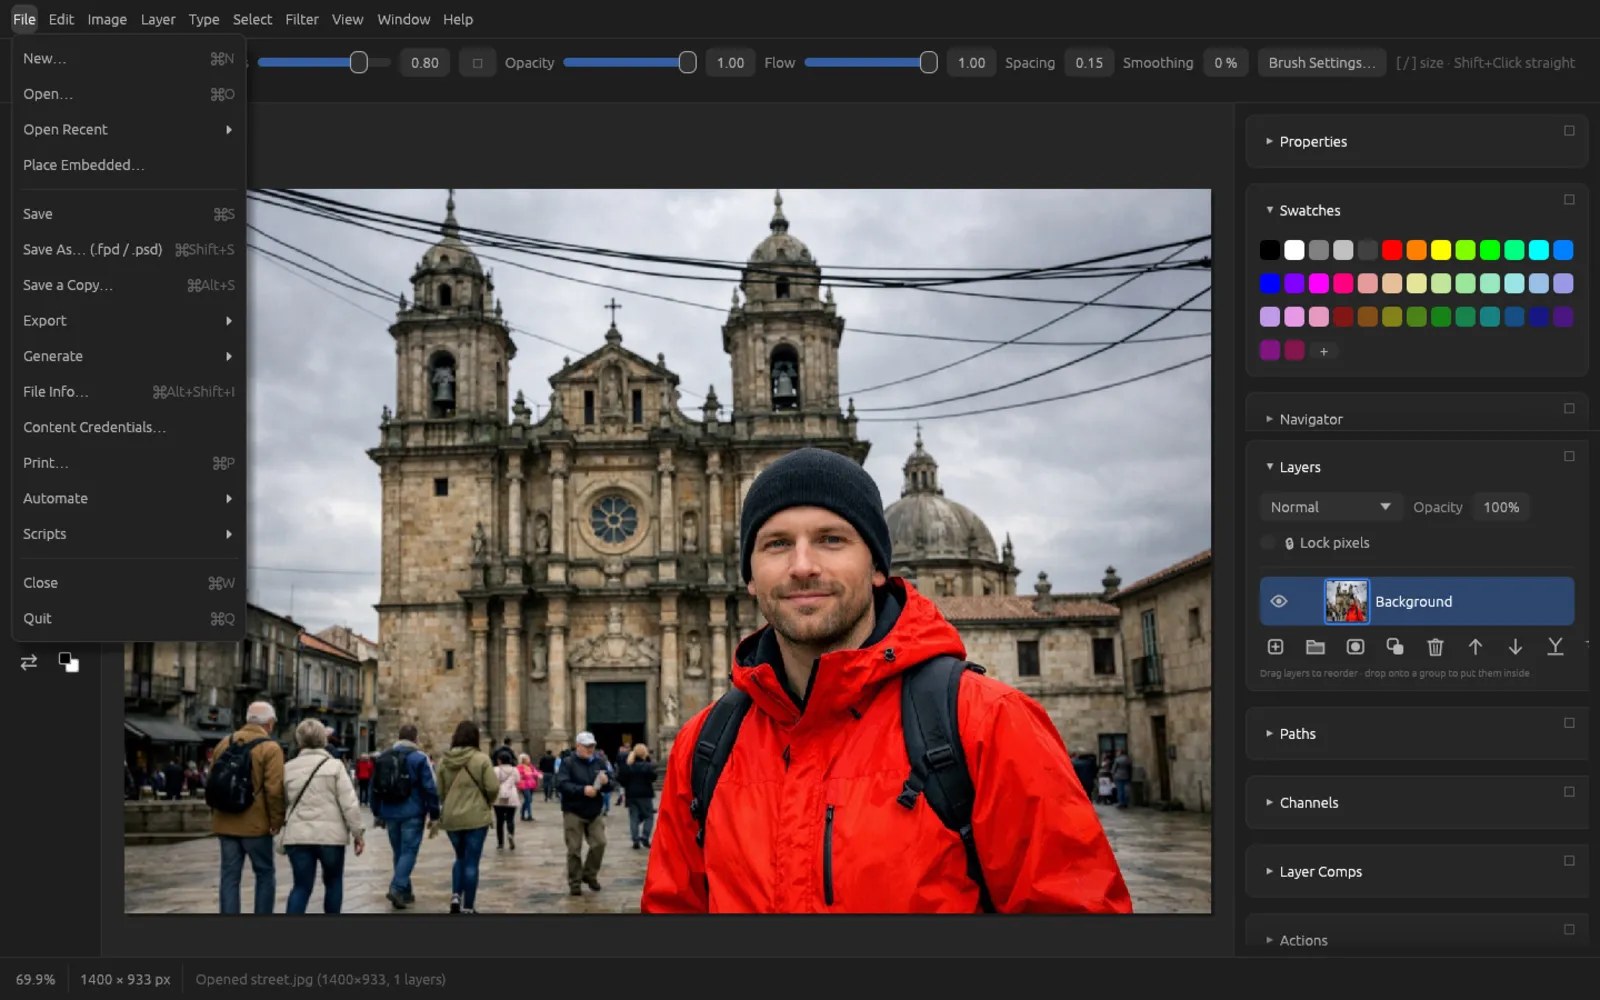This screenshot has width=1600, height=1000.
Task: Select the Background layer thumbnail
Action: 1346,601
